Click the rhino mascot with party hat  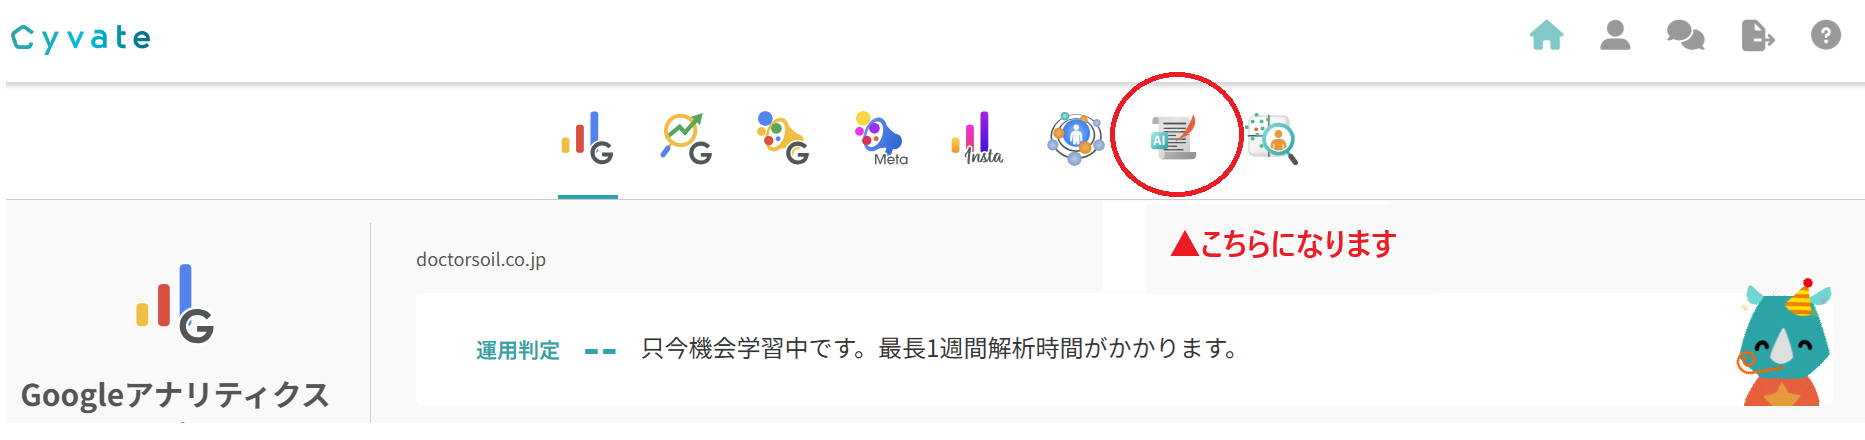click(x=1787, y=343)
